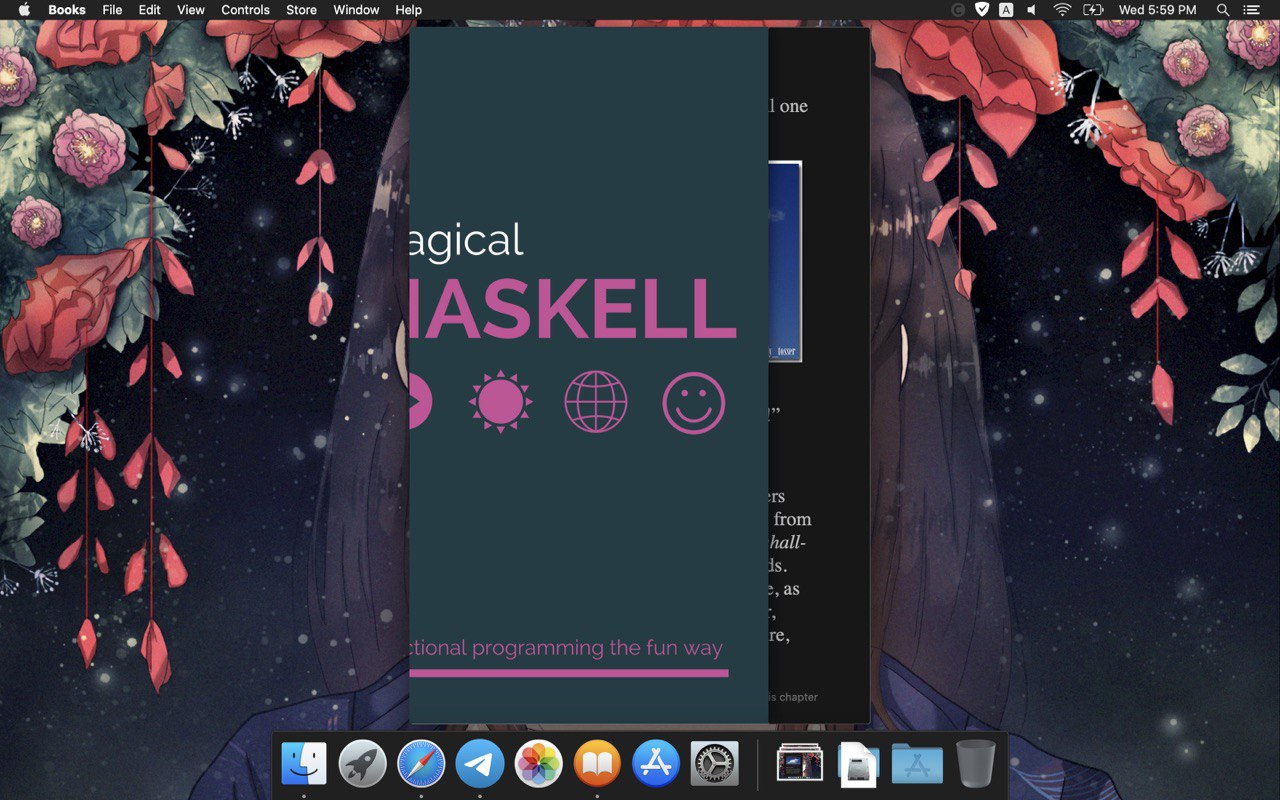Open the battery status menu
This screenshot has width=1280, height=800.
tap(1093, 10)
